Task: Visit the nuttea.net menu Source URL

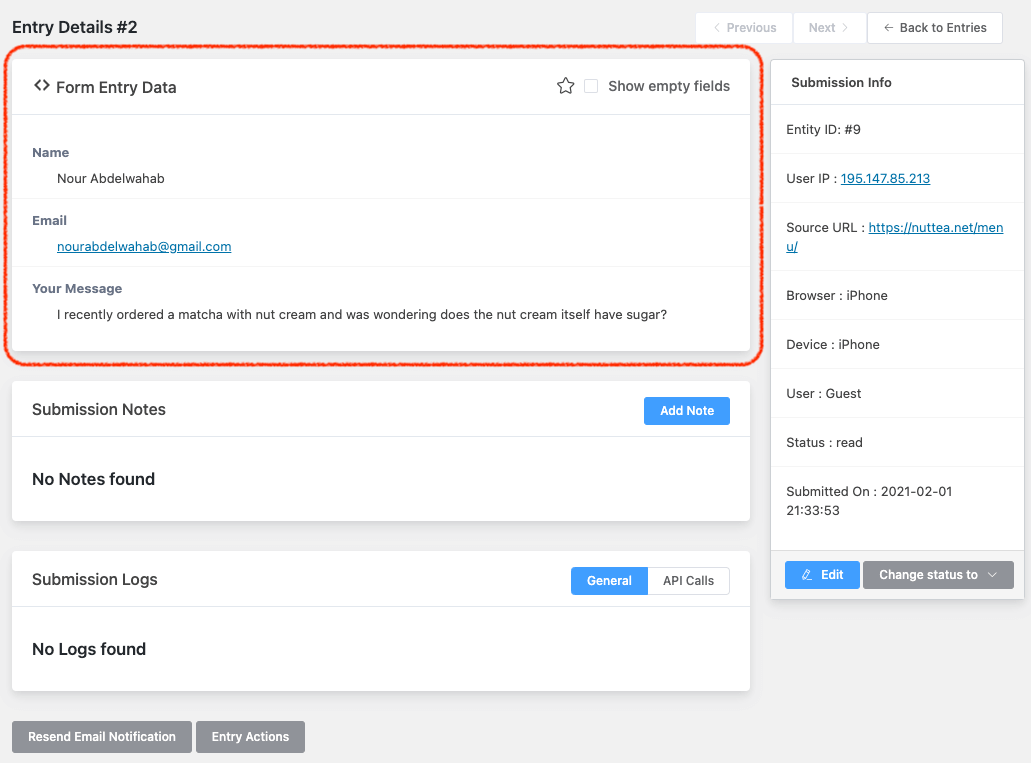Action: pos(935,228)
